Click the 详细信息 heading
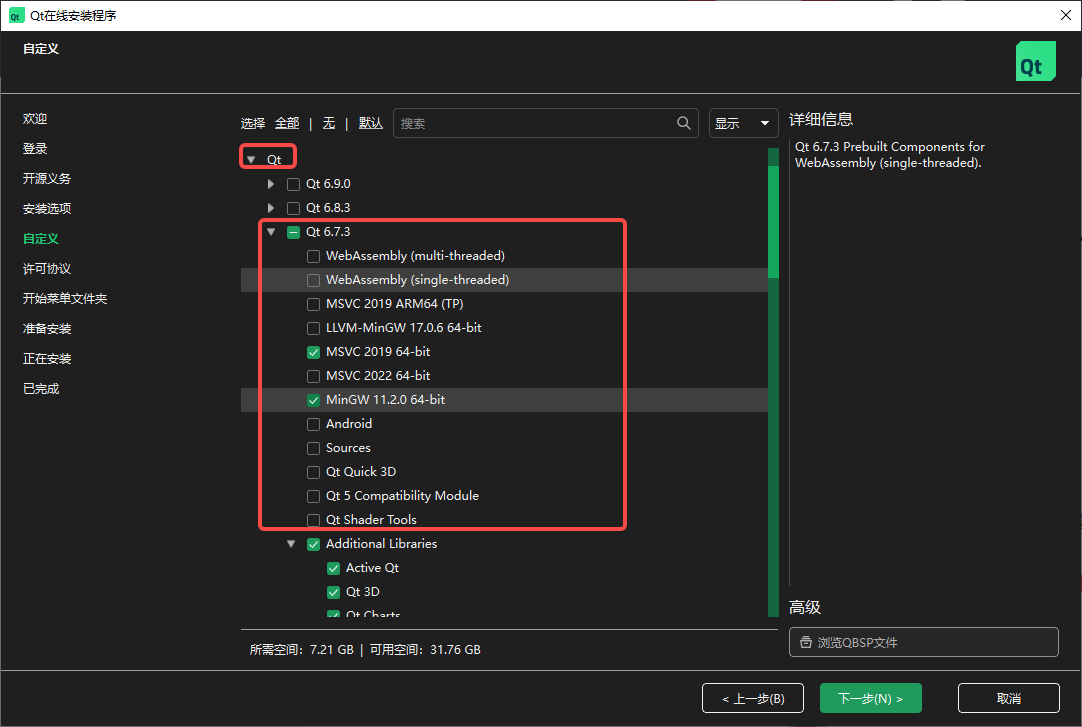Screen dimensions: 1082x727 point(821,119)
